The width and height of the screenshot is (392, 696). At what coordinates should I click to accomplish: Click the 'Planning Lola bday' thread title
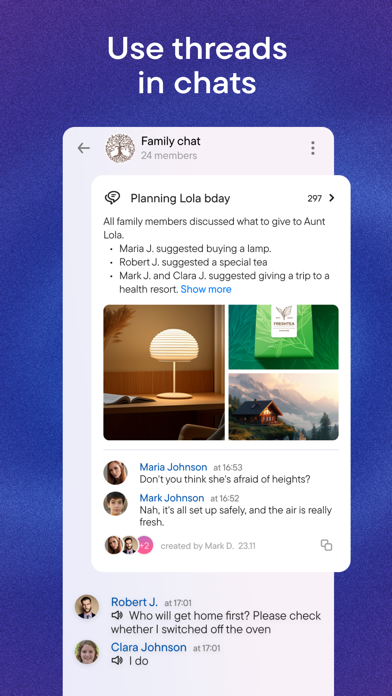tap(180, 198)
